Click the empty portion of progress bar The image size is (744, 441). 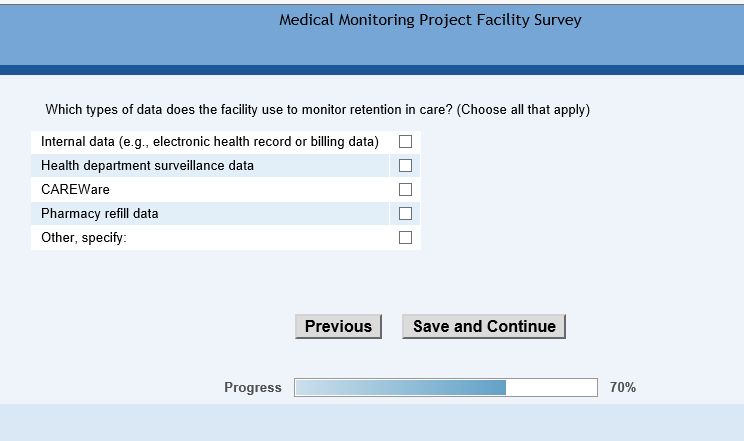coord(551,388)
